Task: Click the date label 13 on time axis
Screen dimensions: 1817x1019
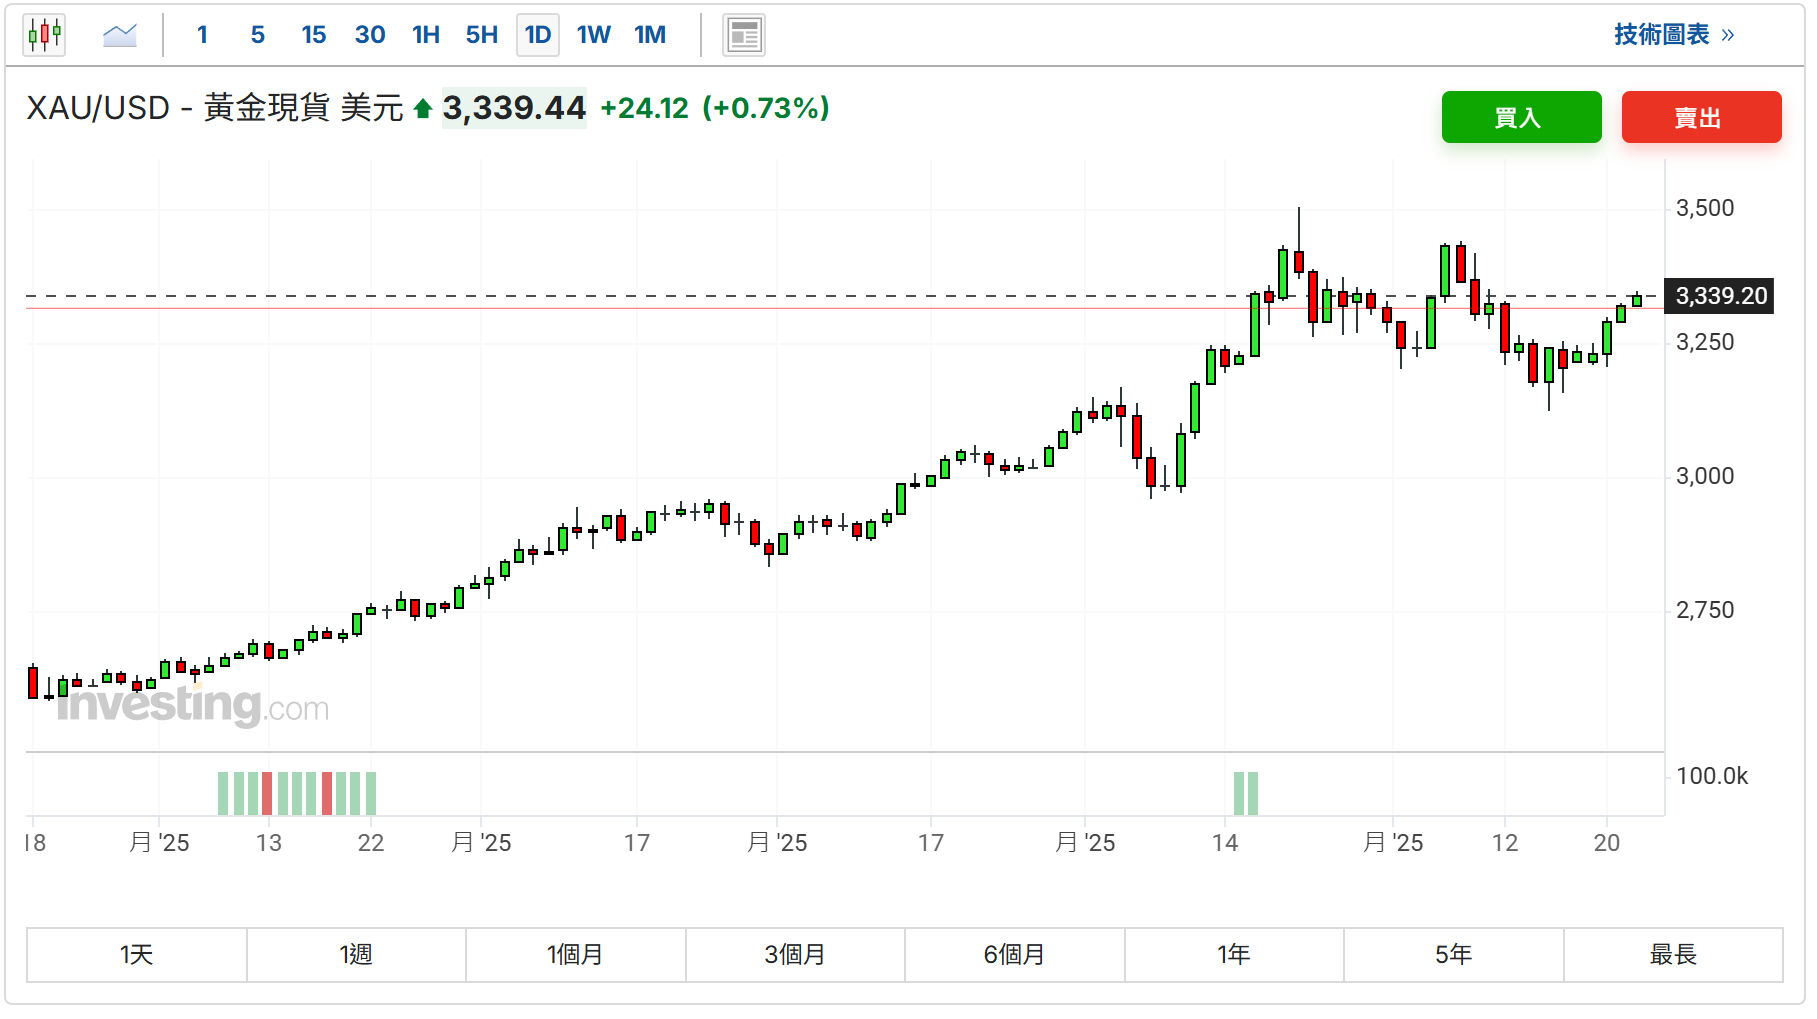Action: (x=269, y=843)
